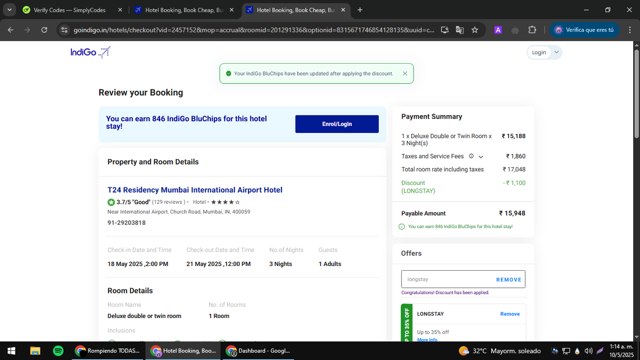Click the Verifica que eres tú profile button

click(584, 30)
